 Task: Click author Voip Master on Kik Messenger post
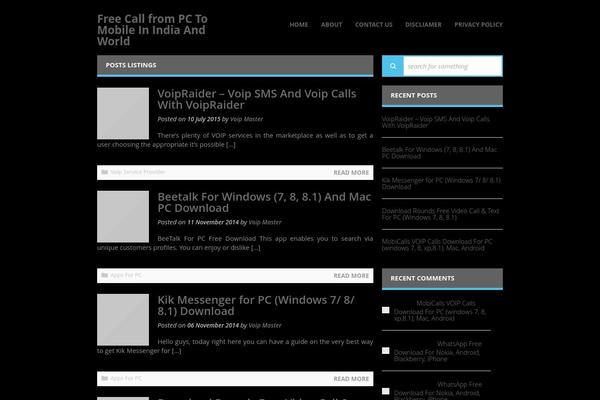265,325
